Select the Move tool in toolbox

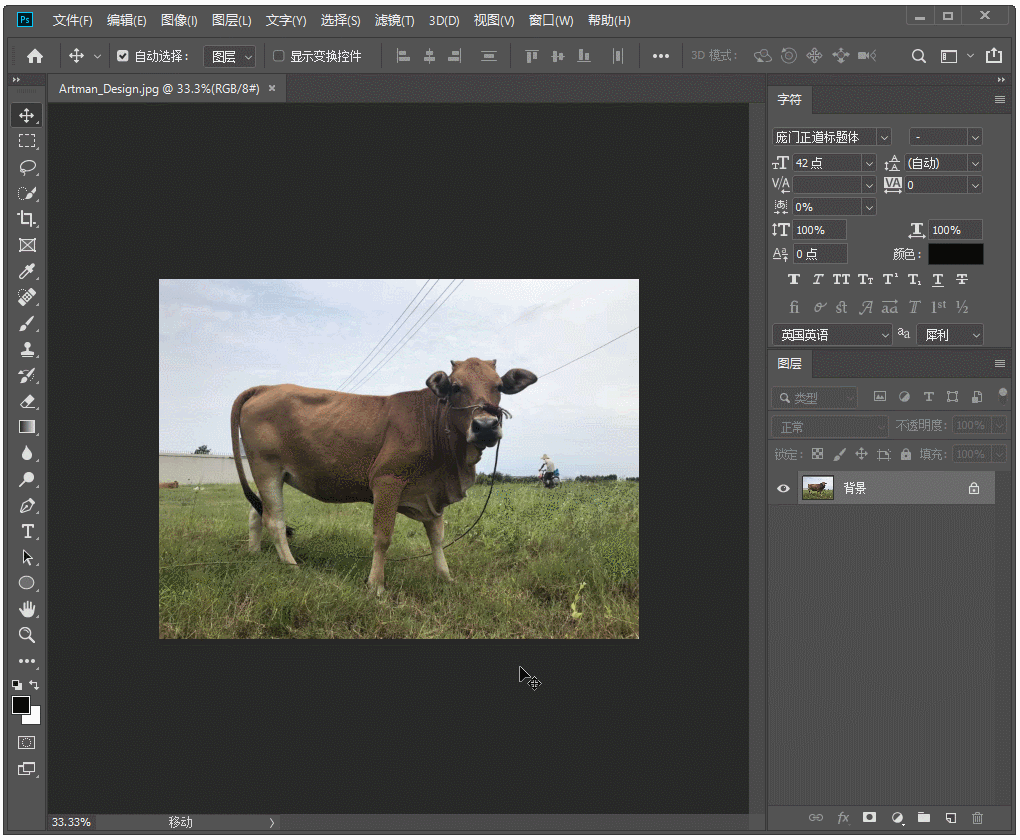point(27,115)
